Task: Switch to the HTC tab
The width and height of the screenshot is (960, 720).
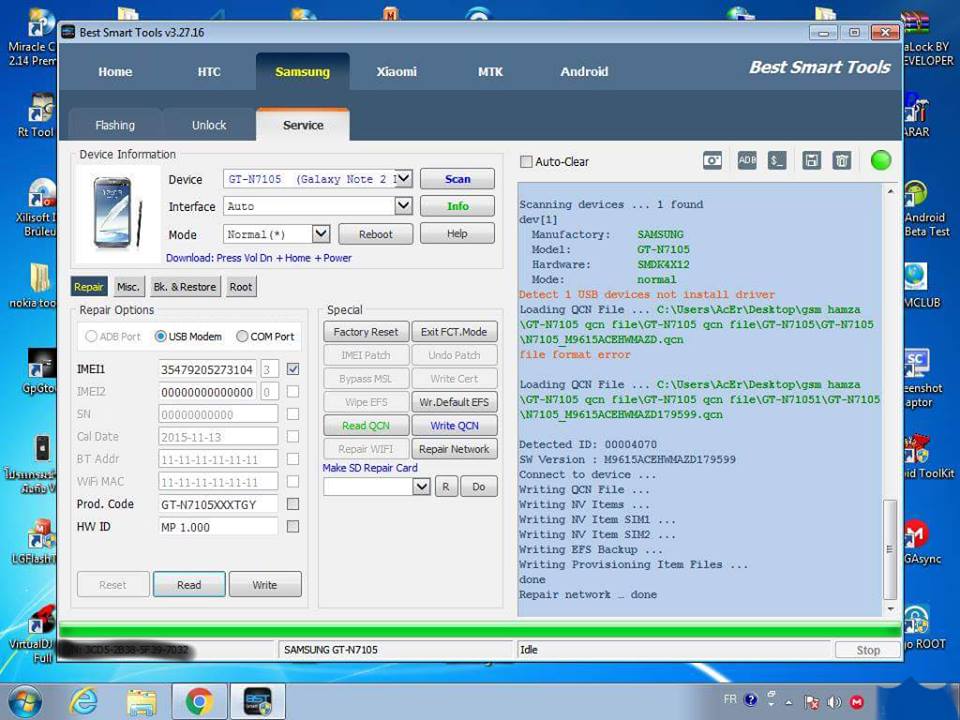Action: point(209,72)
